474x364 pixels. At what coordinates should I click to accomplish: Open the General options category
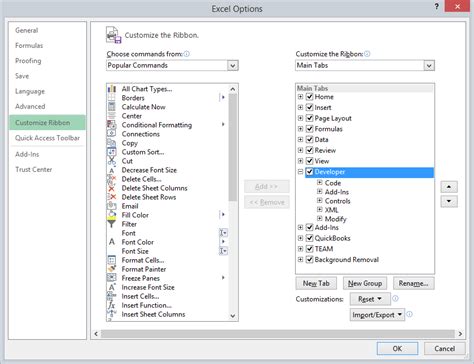click(x=27, y=30)
